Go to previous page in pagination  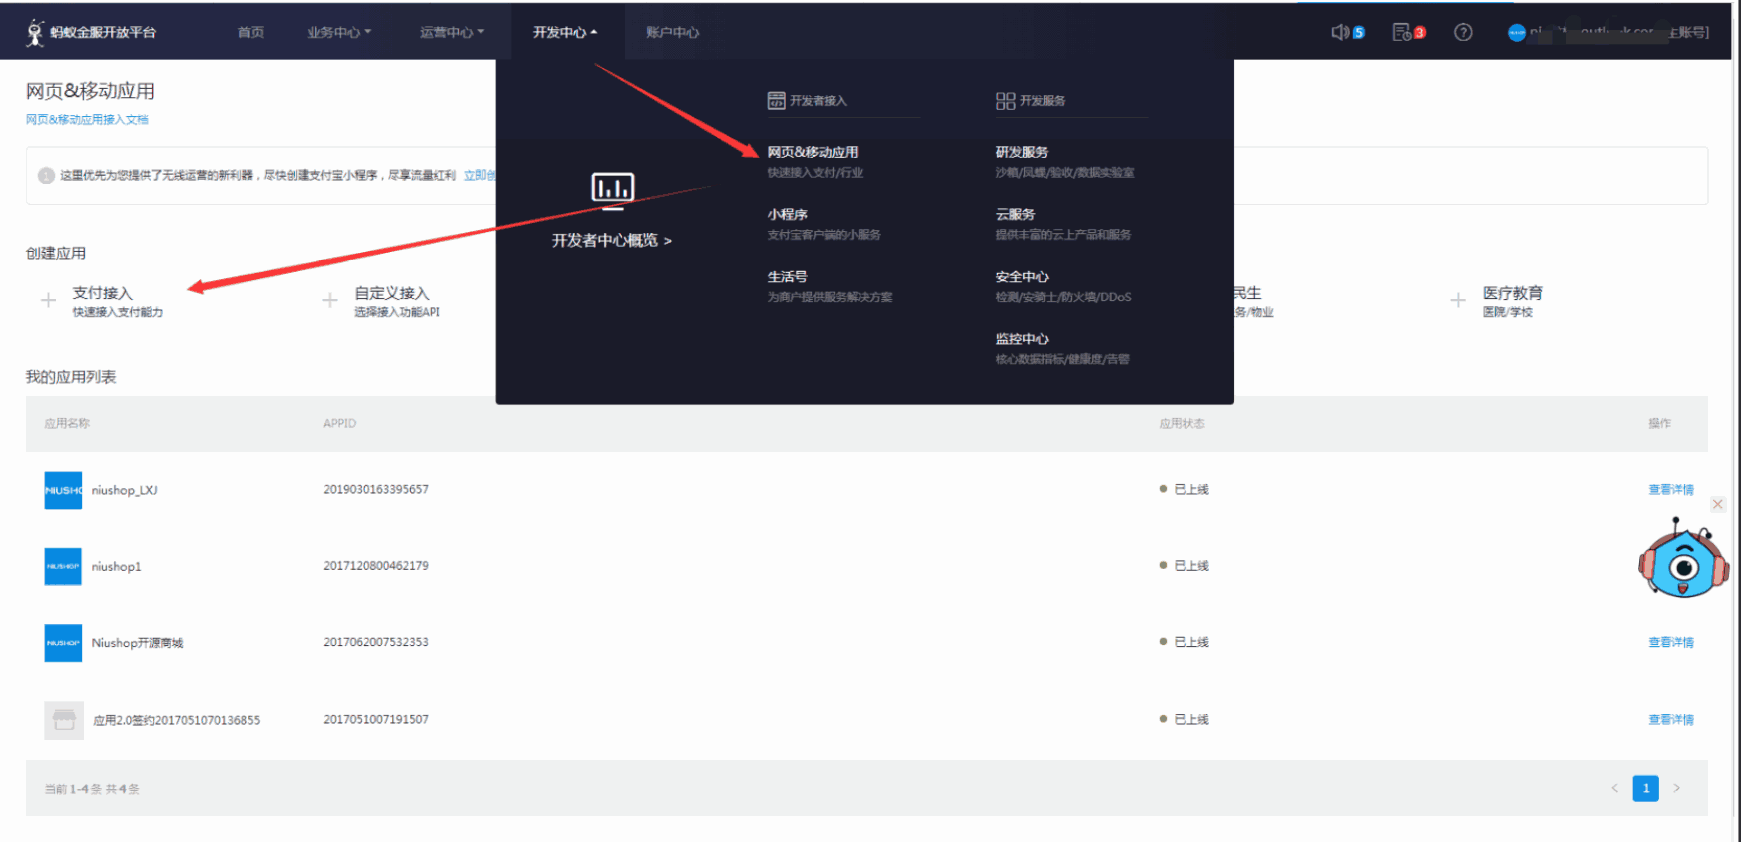[1614, 788]
